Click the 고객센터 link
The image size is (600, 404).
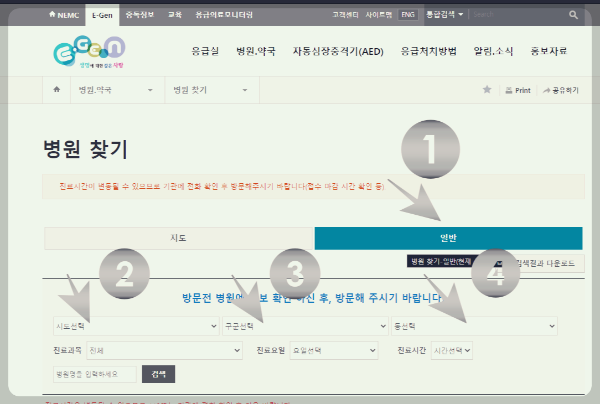[345, 15]
